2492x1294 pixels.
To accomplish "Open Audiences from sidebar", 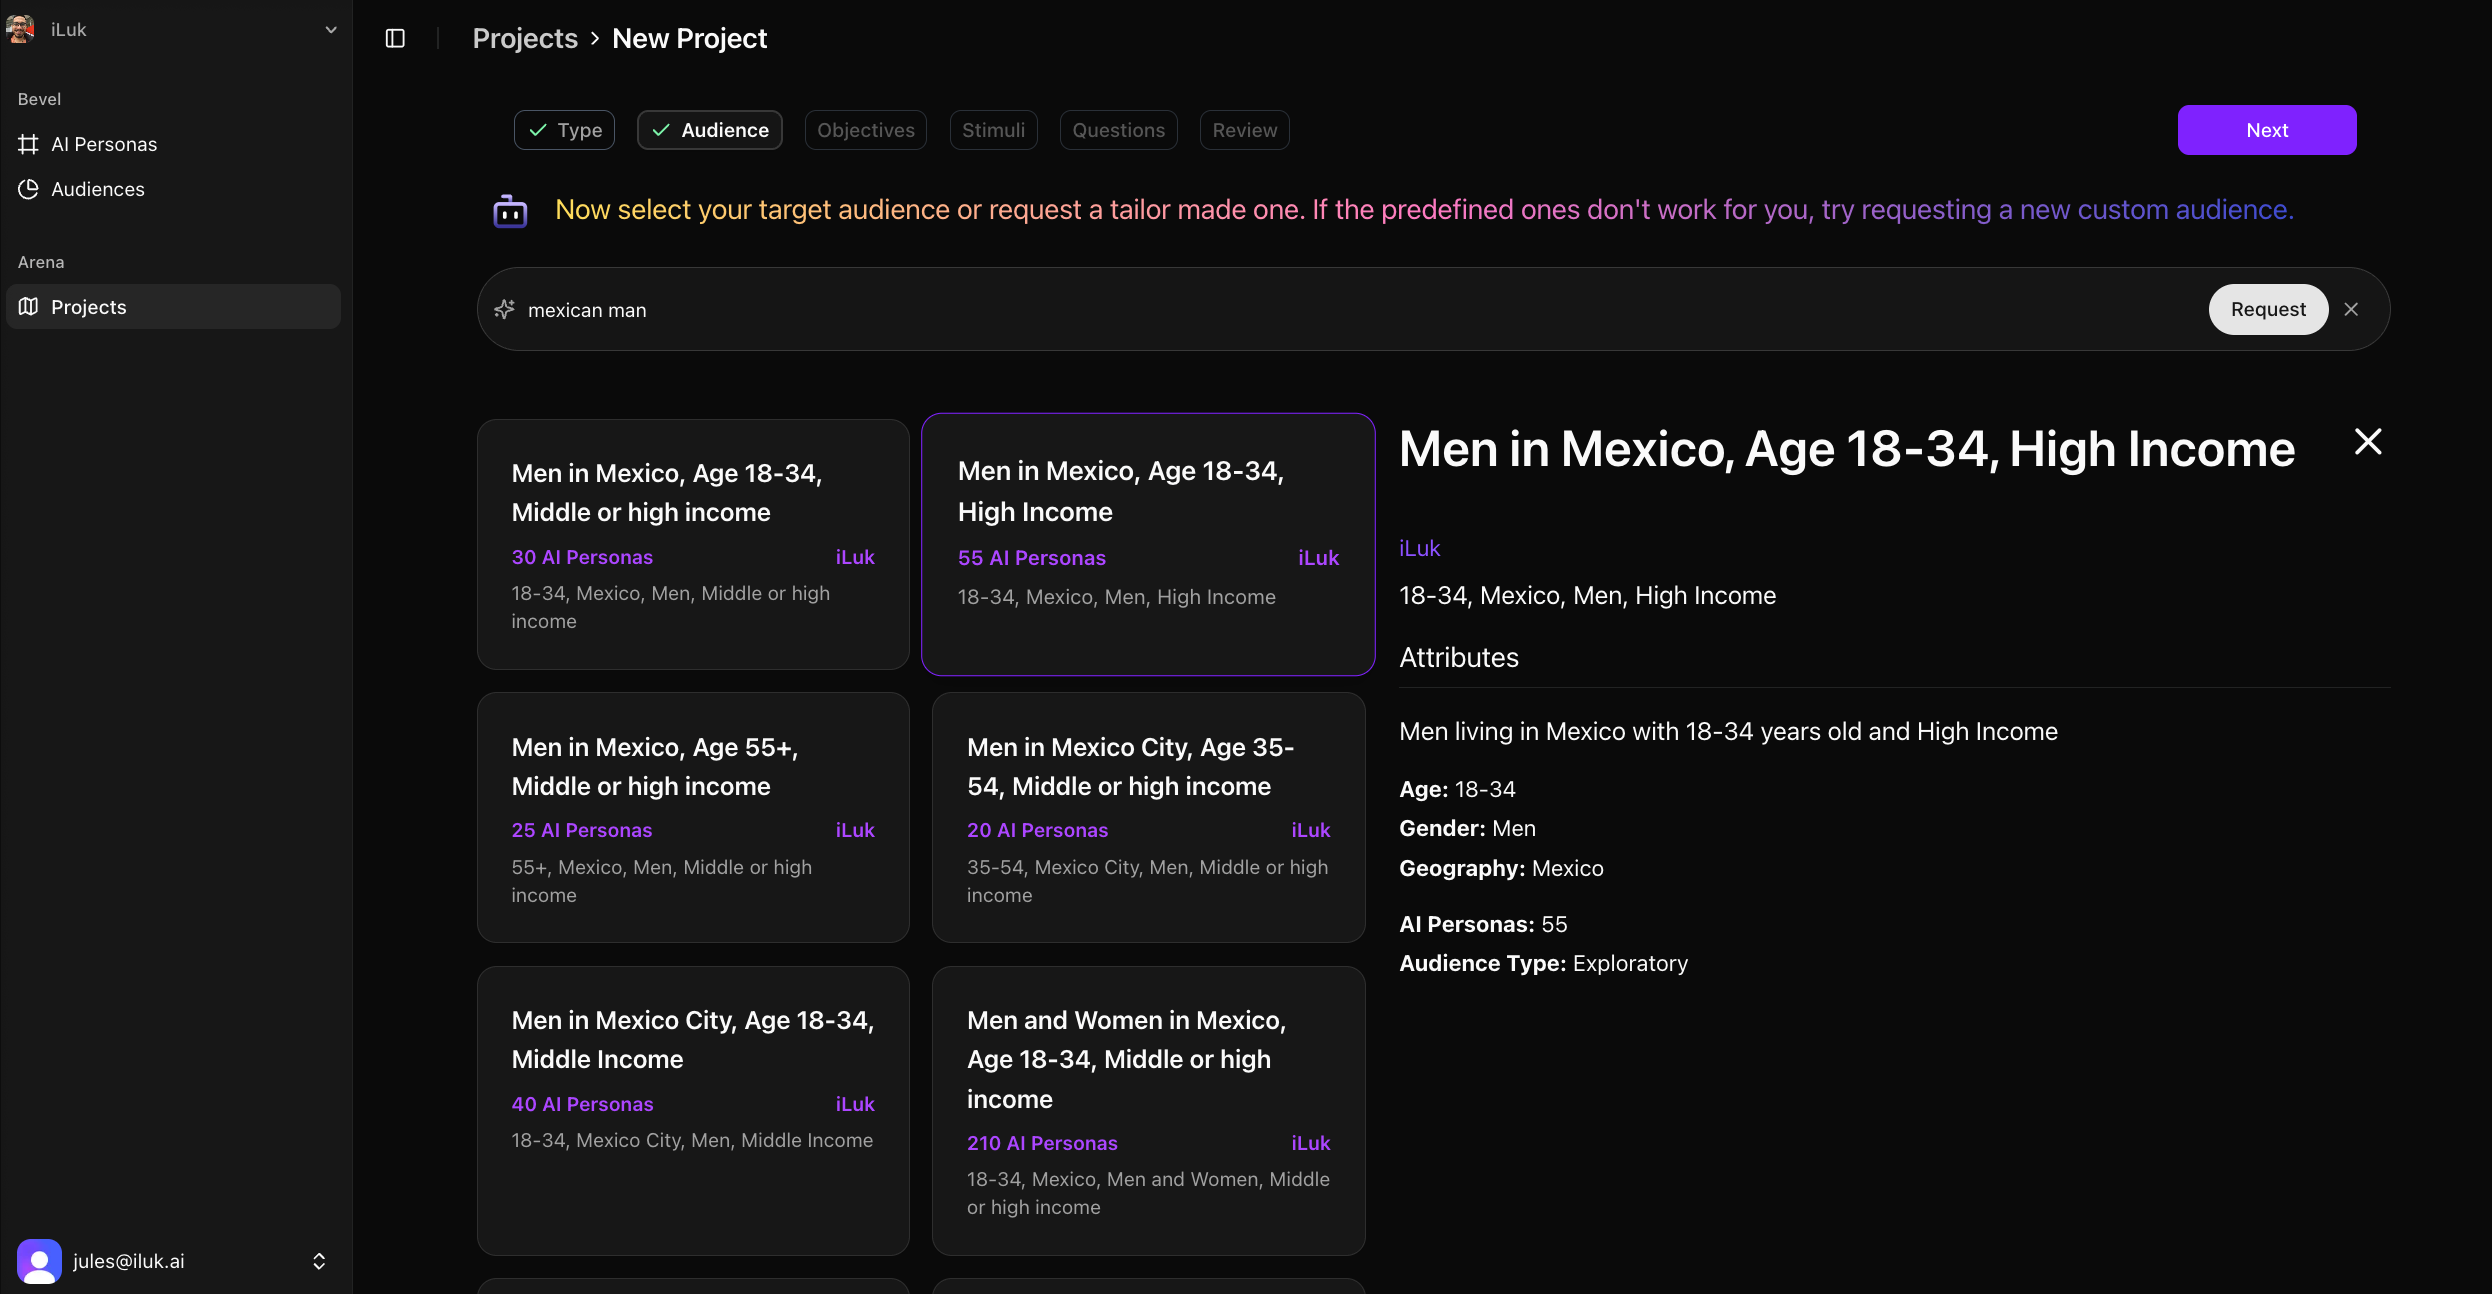I will coord(97,189).
